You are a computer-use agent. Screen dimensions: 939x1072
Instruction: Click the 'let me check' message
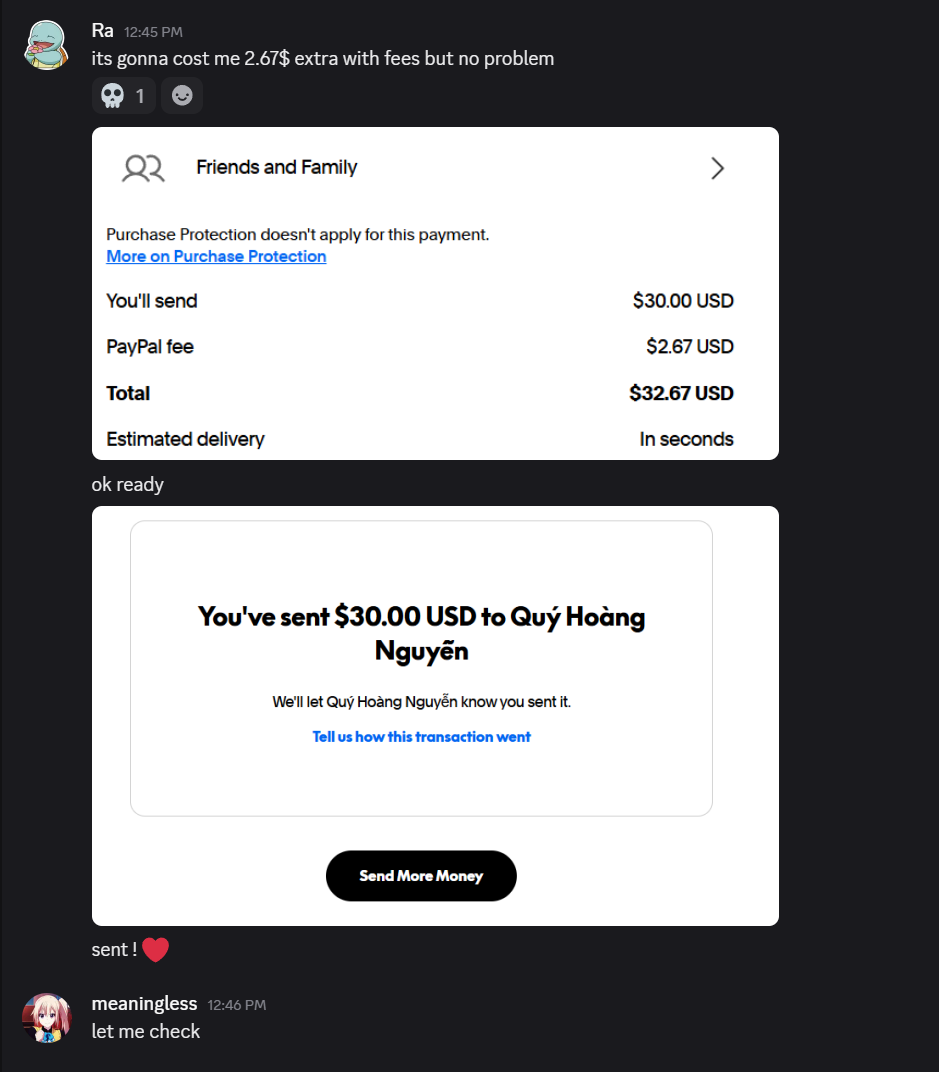click(x=146, y=1031)
